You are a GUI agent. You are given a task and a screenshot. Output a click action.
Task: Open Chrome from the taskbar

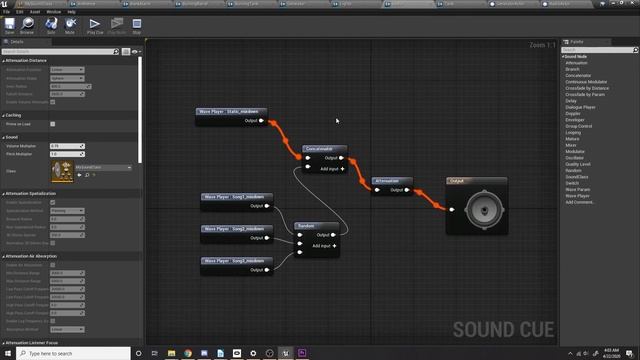tap(188, 353)
